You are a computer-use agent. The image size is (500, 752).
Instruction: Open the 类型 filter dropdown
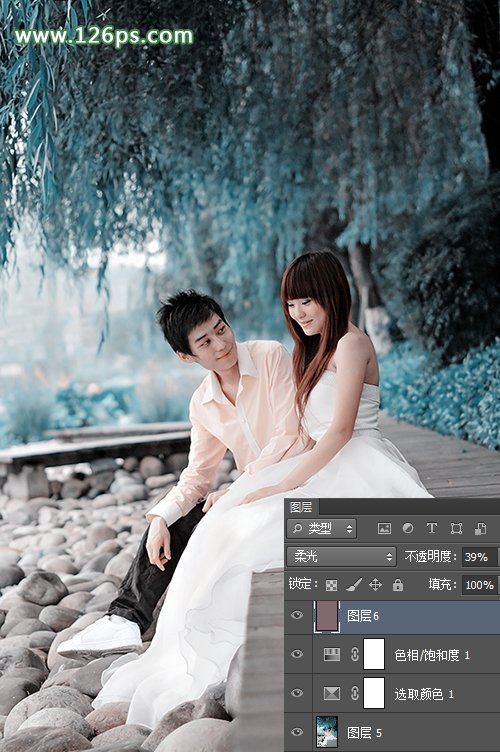[322, 529]
